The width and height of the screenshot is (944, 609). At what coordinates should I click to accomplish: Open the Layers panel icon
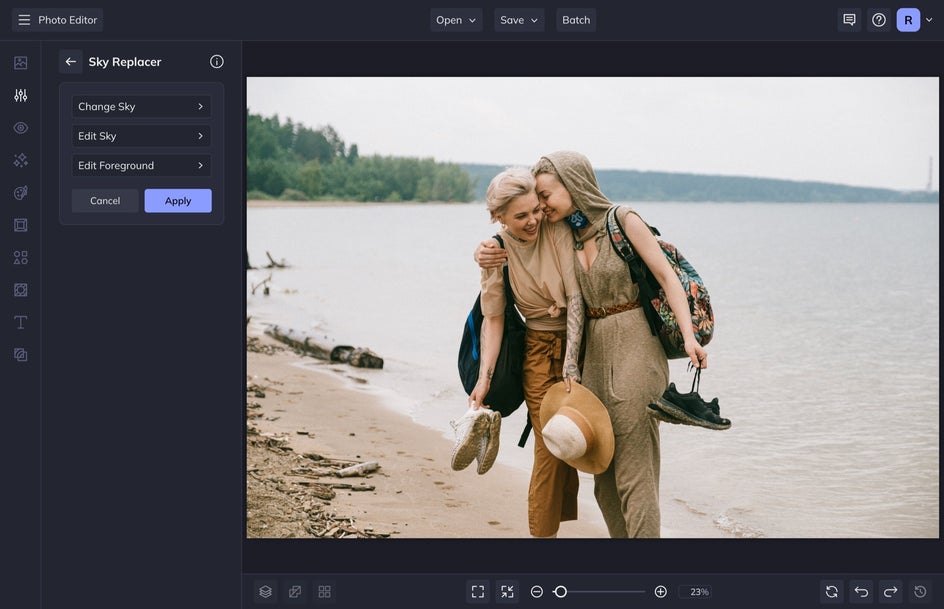tap(265, 592)
